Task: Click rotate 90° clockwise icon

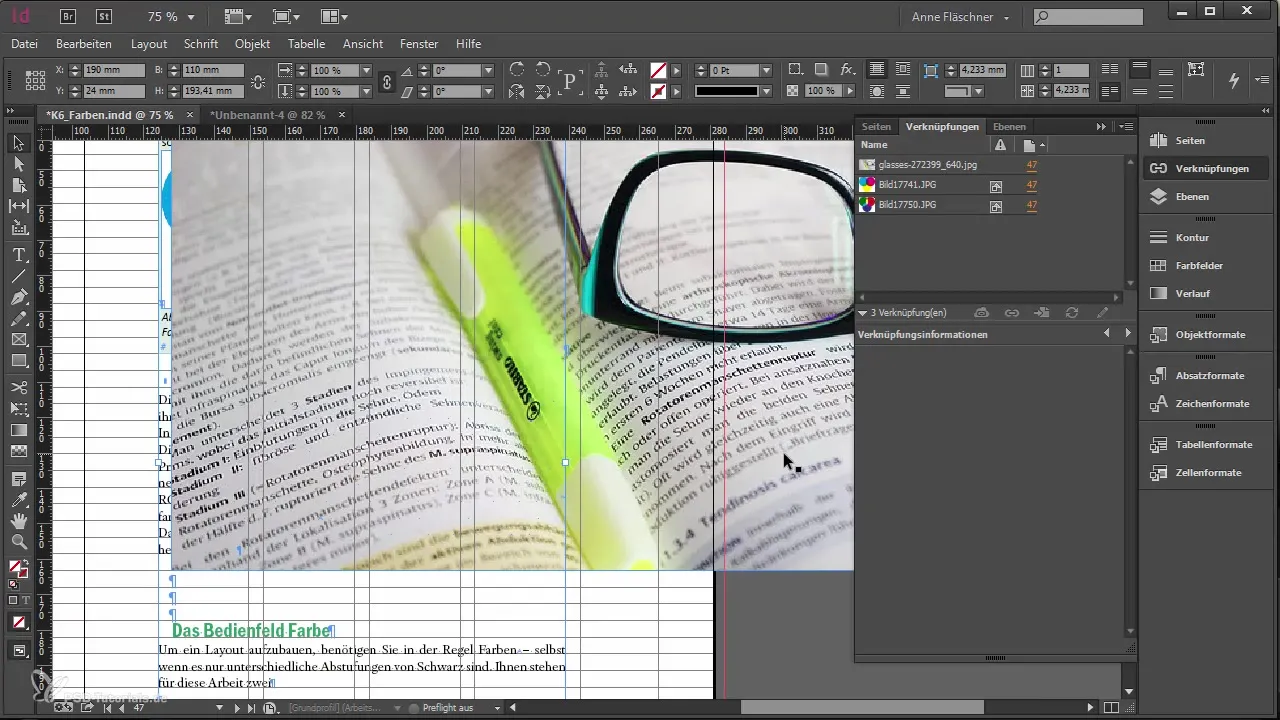Action: pyautogui.click(x=517, y=70)
